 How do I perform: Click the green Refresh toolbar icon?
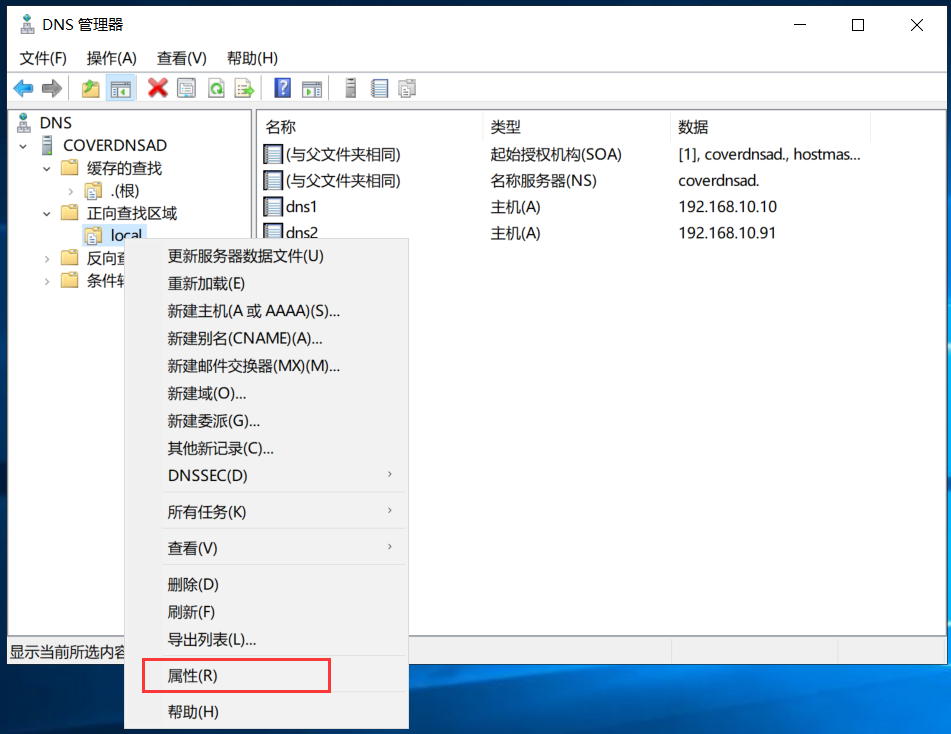(215, 89)
